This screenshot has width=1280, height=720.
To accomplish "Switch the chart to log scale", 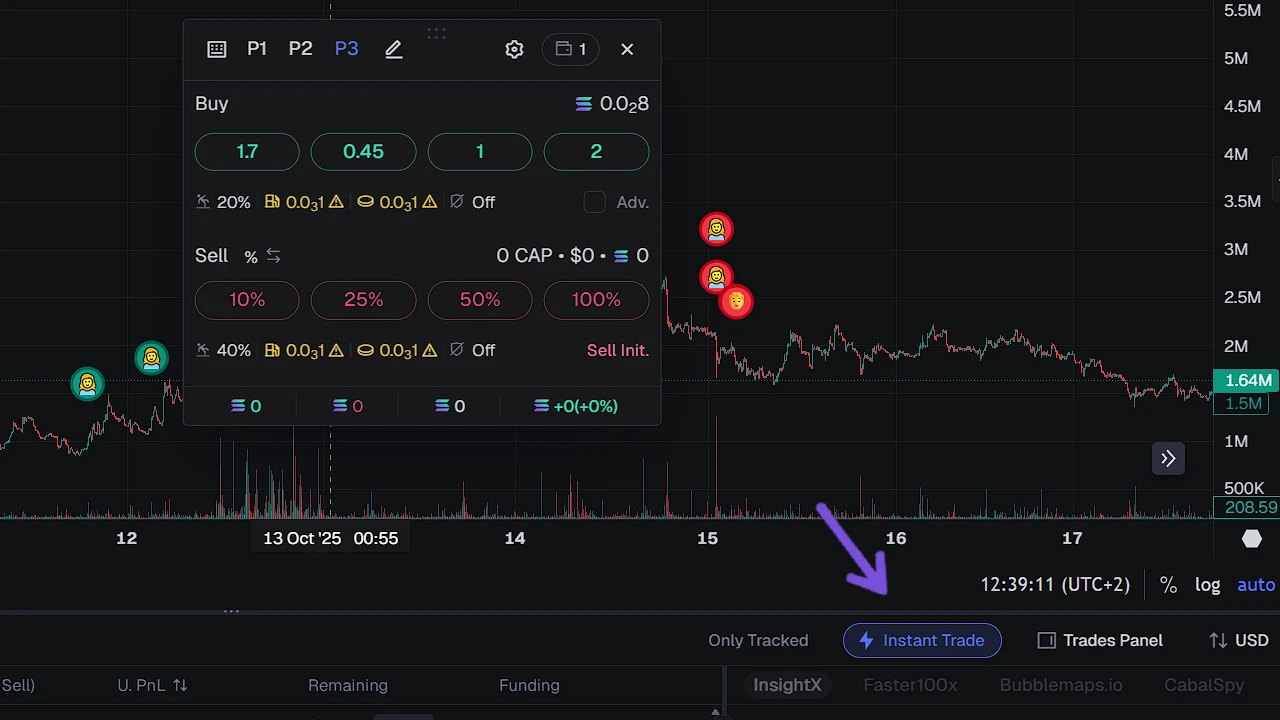I will tap(1207, 584).
